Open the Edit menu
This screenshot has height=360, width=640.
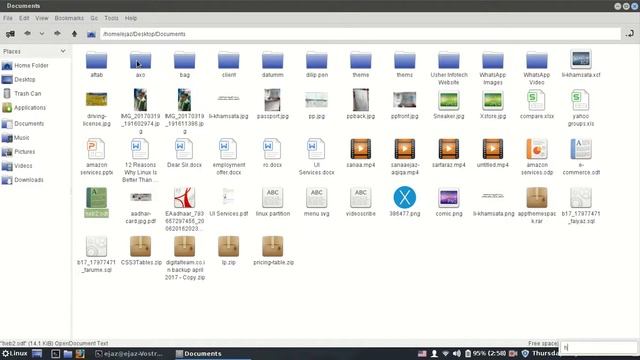(24, 18)
